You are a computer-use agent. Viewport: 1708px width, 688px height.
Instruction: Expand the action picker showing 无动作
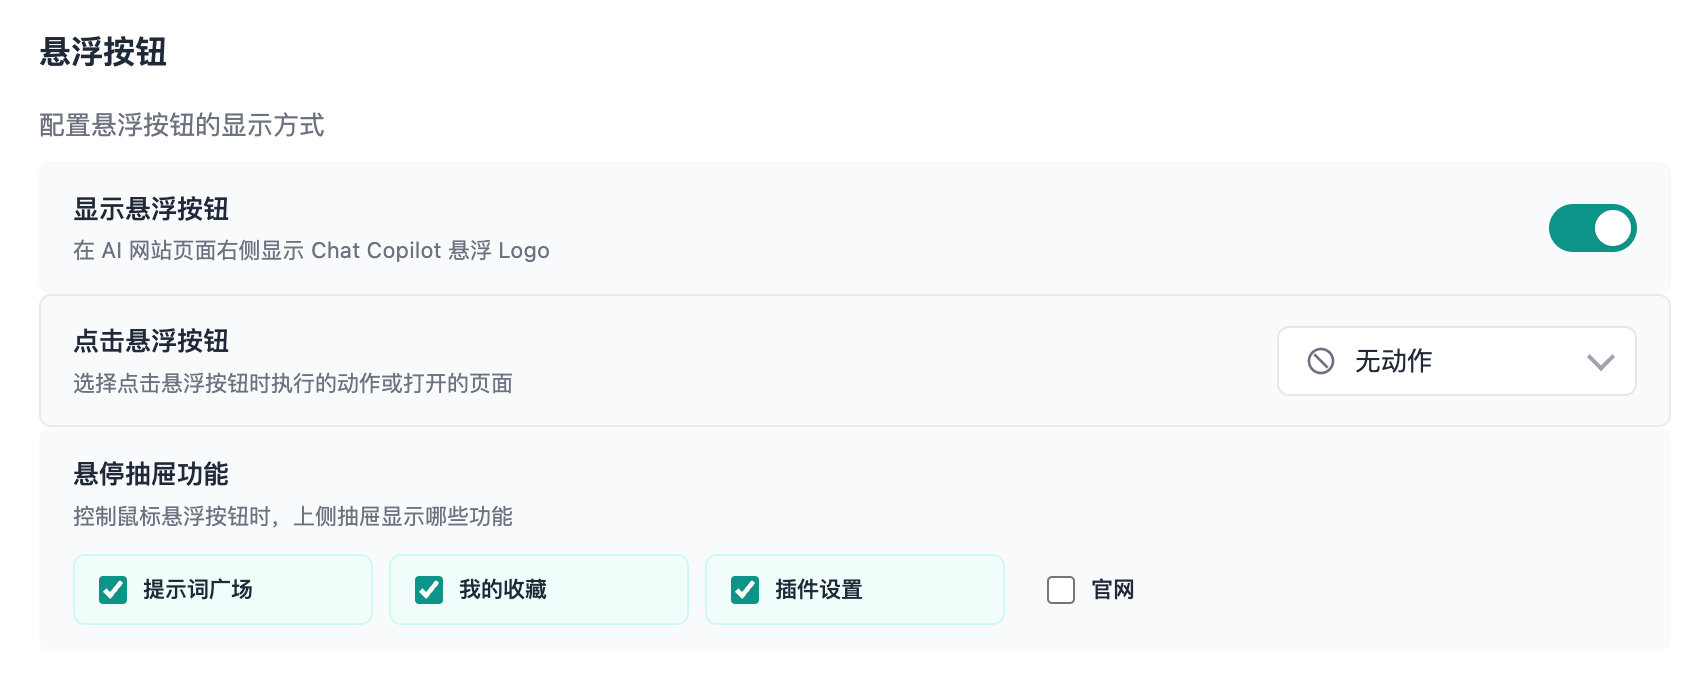point(1456,361)
